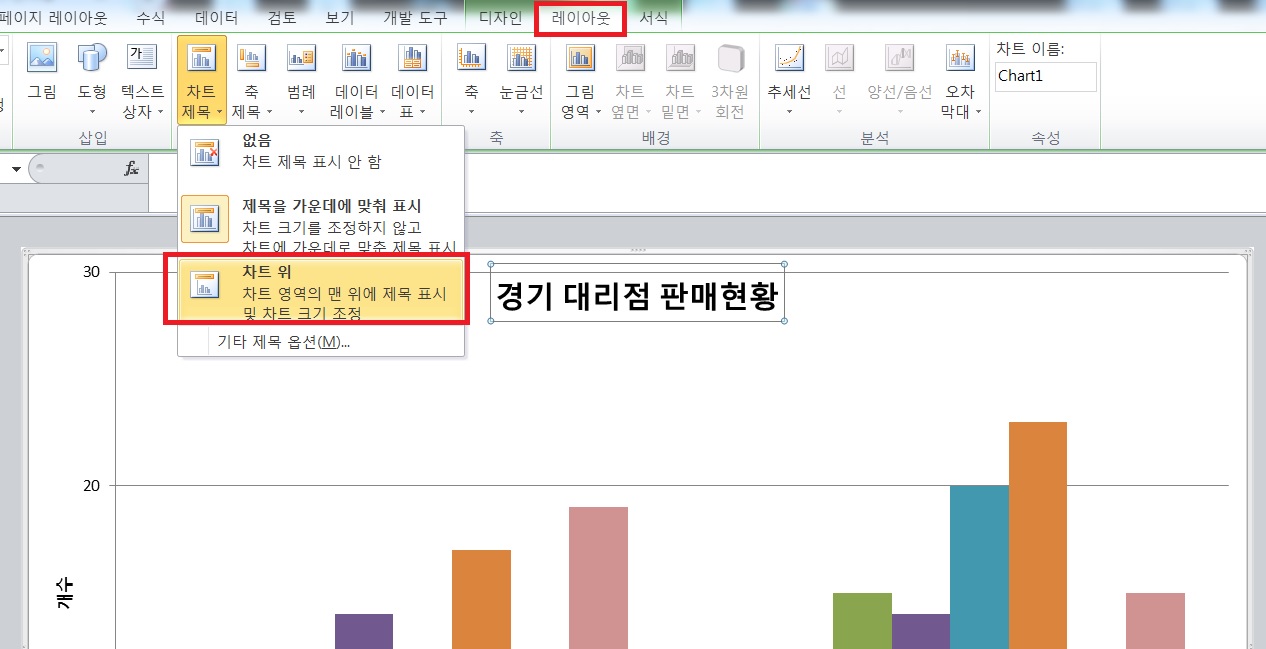The width and height of the screenshot is (1266, 649).
Task: Expand the 범례 legend dropdown
Action: point(301,78)
